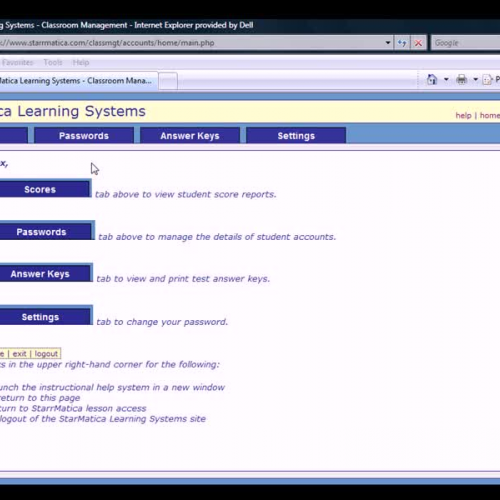This screenshot has width=500, height=500.
Task: Click the text 'tab above to view student score reports.'
Action: [186, 194]
